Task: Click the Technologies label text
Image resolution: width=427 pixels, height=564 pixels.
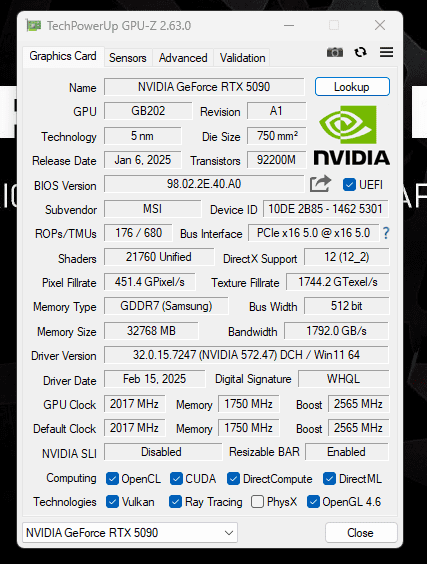Action: click(65, 502)
